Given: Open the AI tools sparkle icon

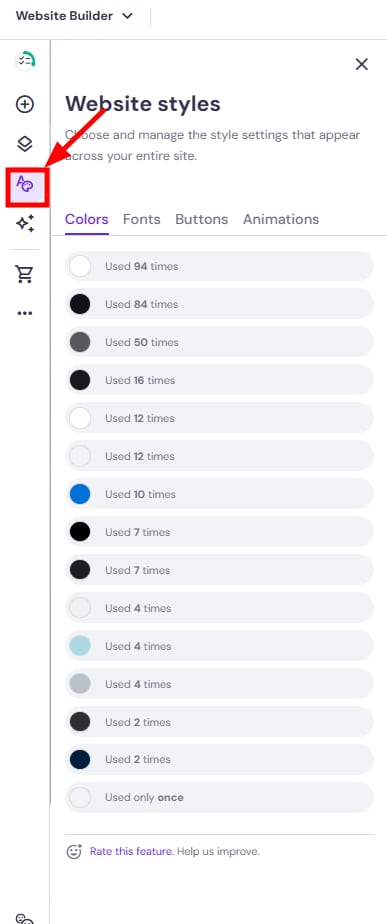Looking at the screenshot, I should point(25,223).
